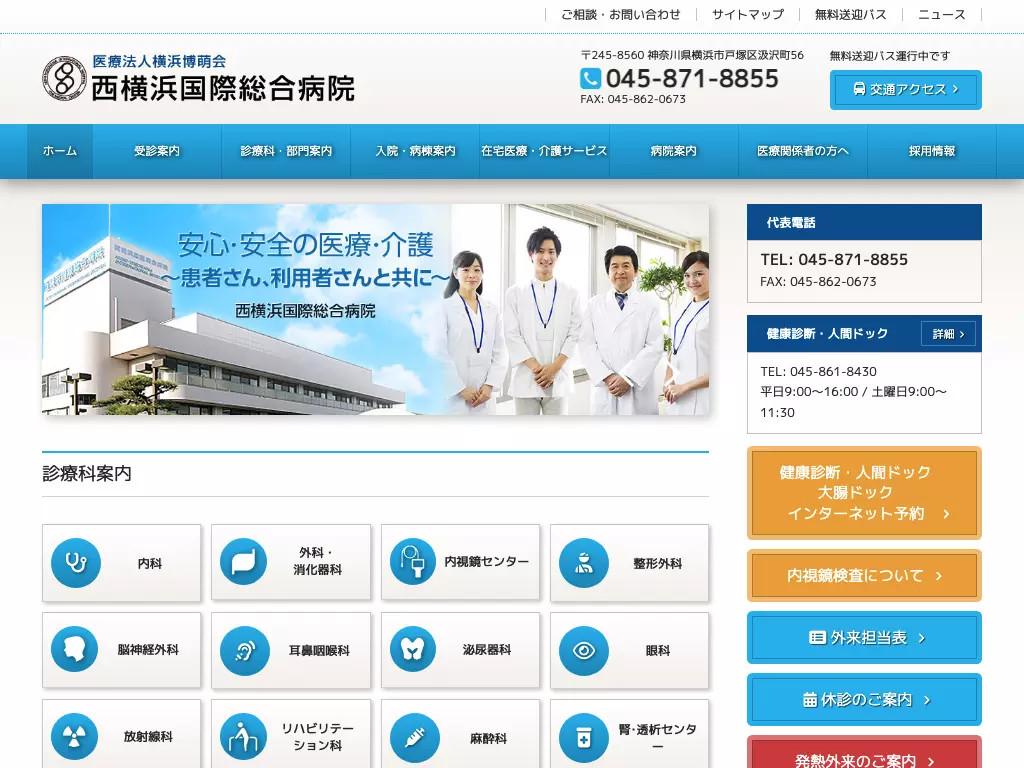Click the syringe icon for 麻酔科
This screenshot has width=1024, height=768.
coord(414,738)
